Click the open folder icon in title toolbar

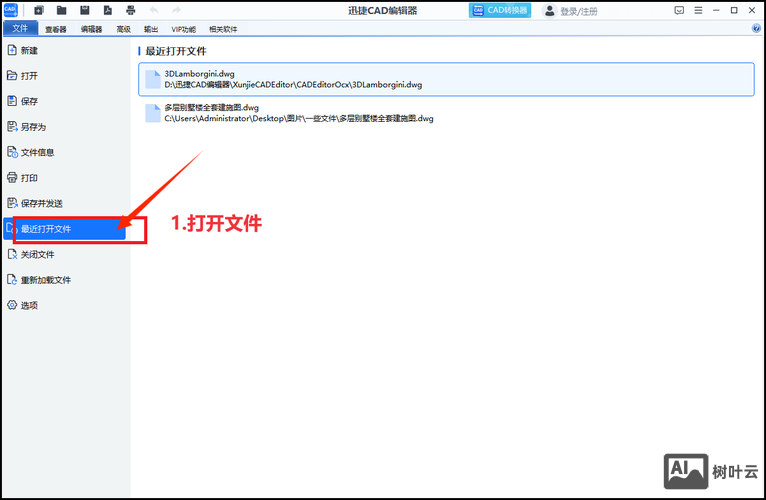click(62, 10)
